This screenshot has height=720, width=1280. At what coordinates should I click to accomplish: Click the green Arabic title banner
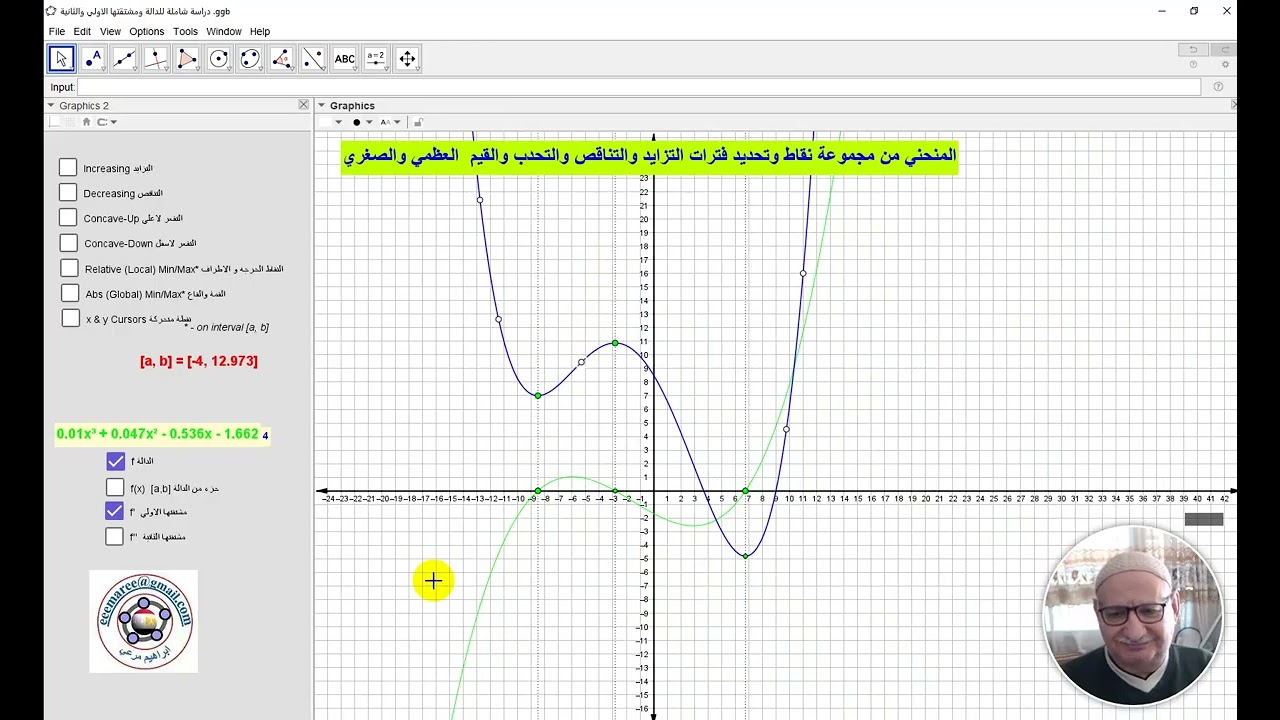pyautogui.click(x=650, y=156)
